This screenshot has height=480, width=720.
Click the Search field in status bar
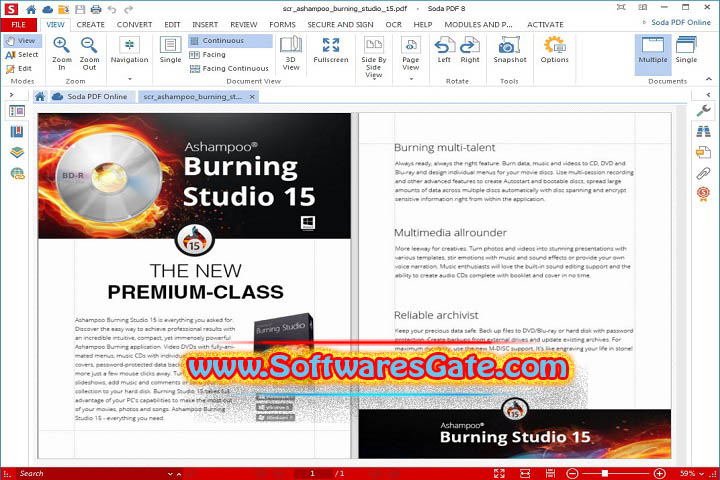click(90, 474)
